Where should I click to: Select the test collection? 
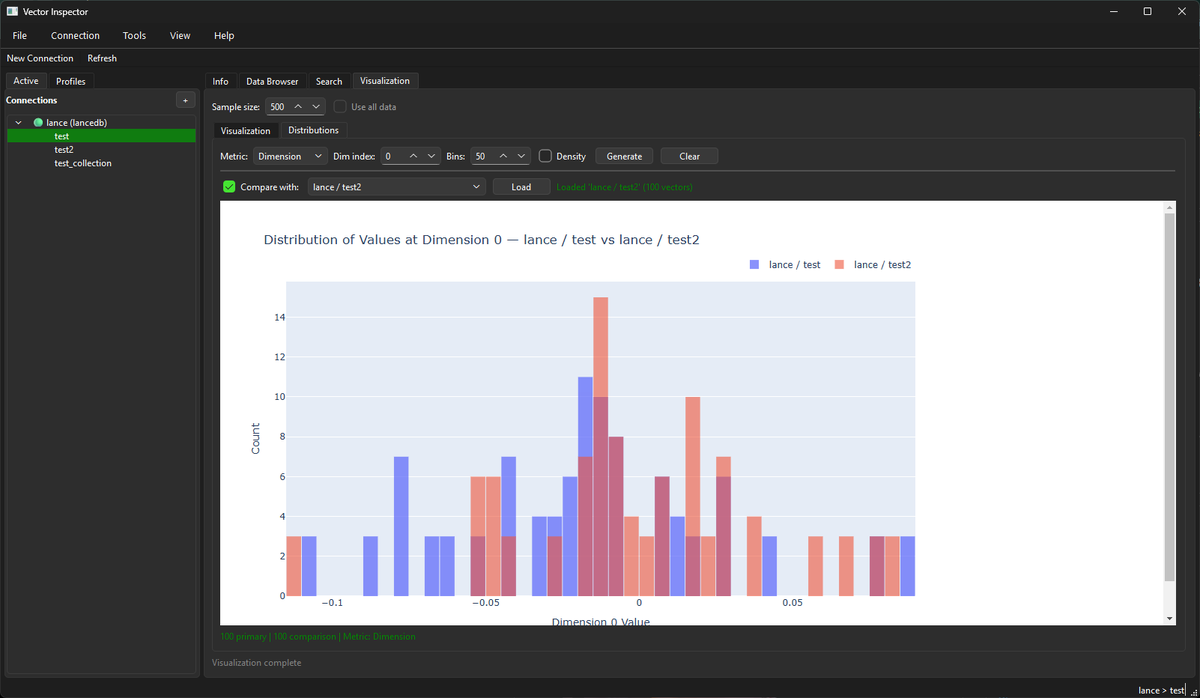pos(101,136)
